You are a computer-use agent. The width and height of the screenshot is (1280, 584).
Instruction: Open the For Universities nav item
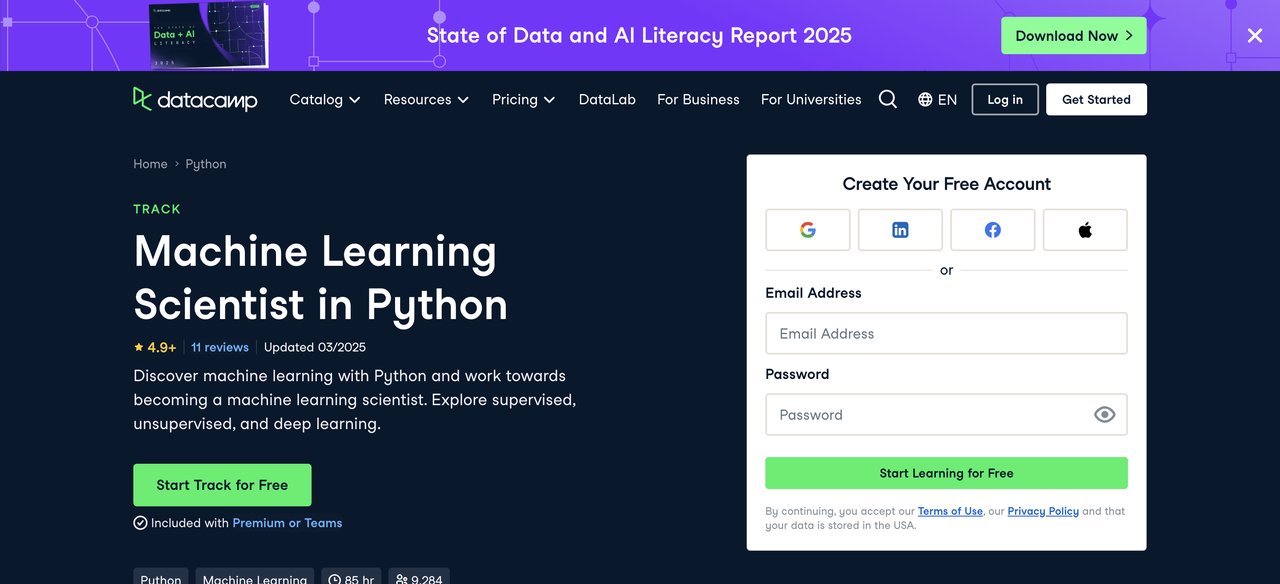coord(811,99)
